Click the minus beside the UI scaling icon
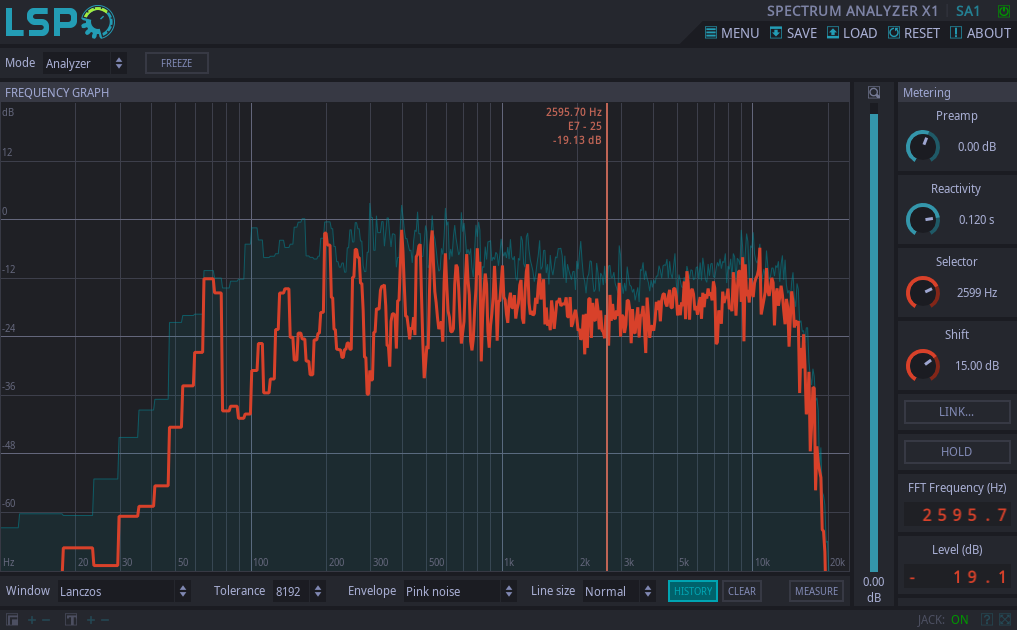Screen dimensions: 1017x630 (46, 620)
